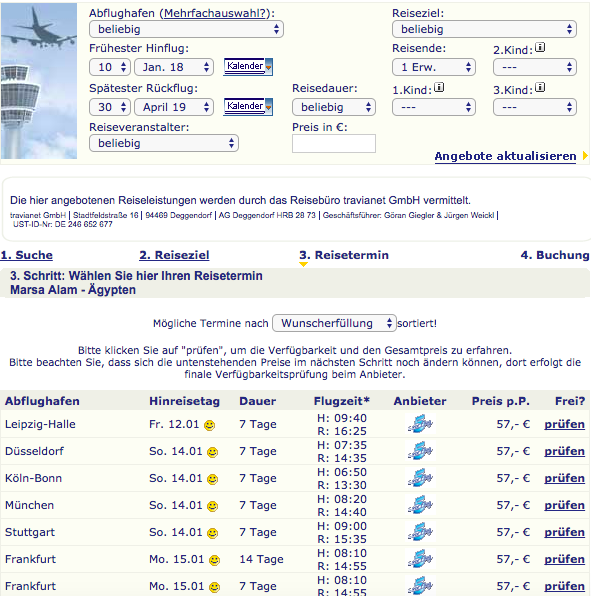Click the "Fr. 12.01" date cell
The image size is (591, 596).
pos(174,424)
